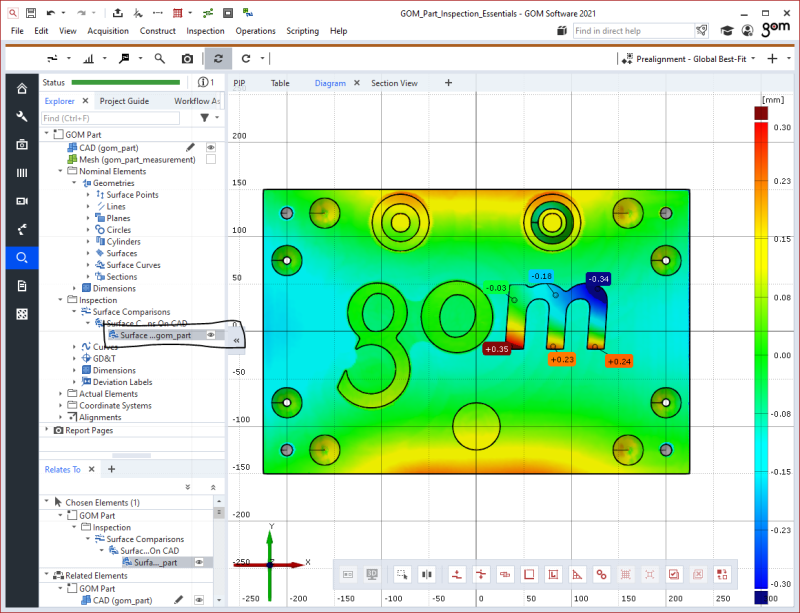
Task: Check the Mesh (gom_part_measurement) visibility box
Action: tap(210, 159)
